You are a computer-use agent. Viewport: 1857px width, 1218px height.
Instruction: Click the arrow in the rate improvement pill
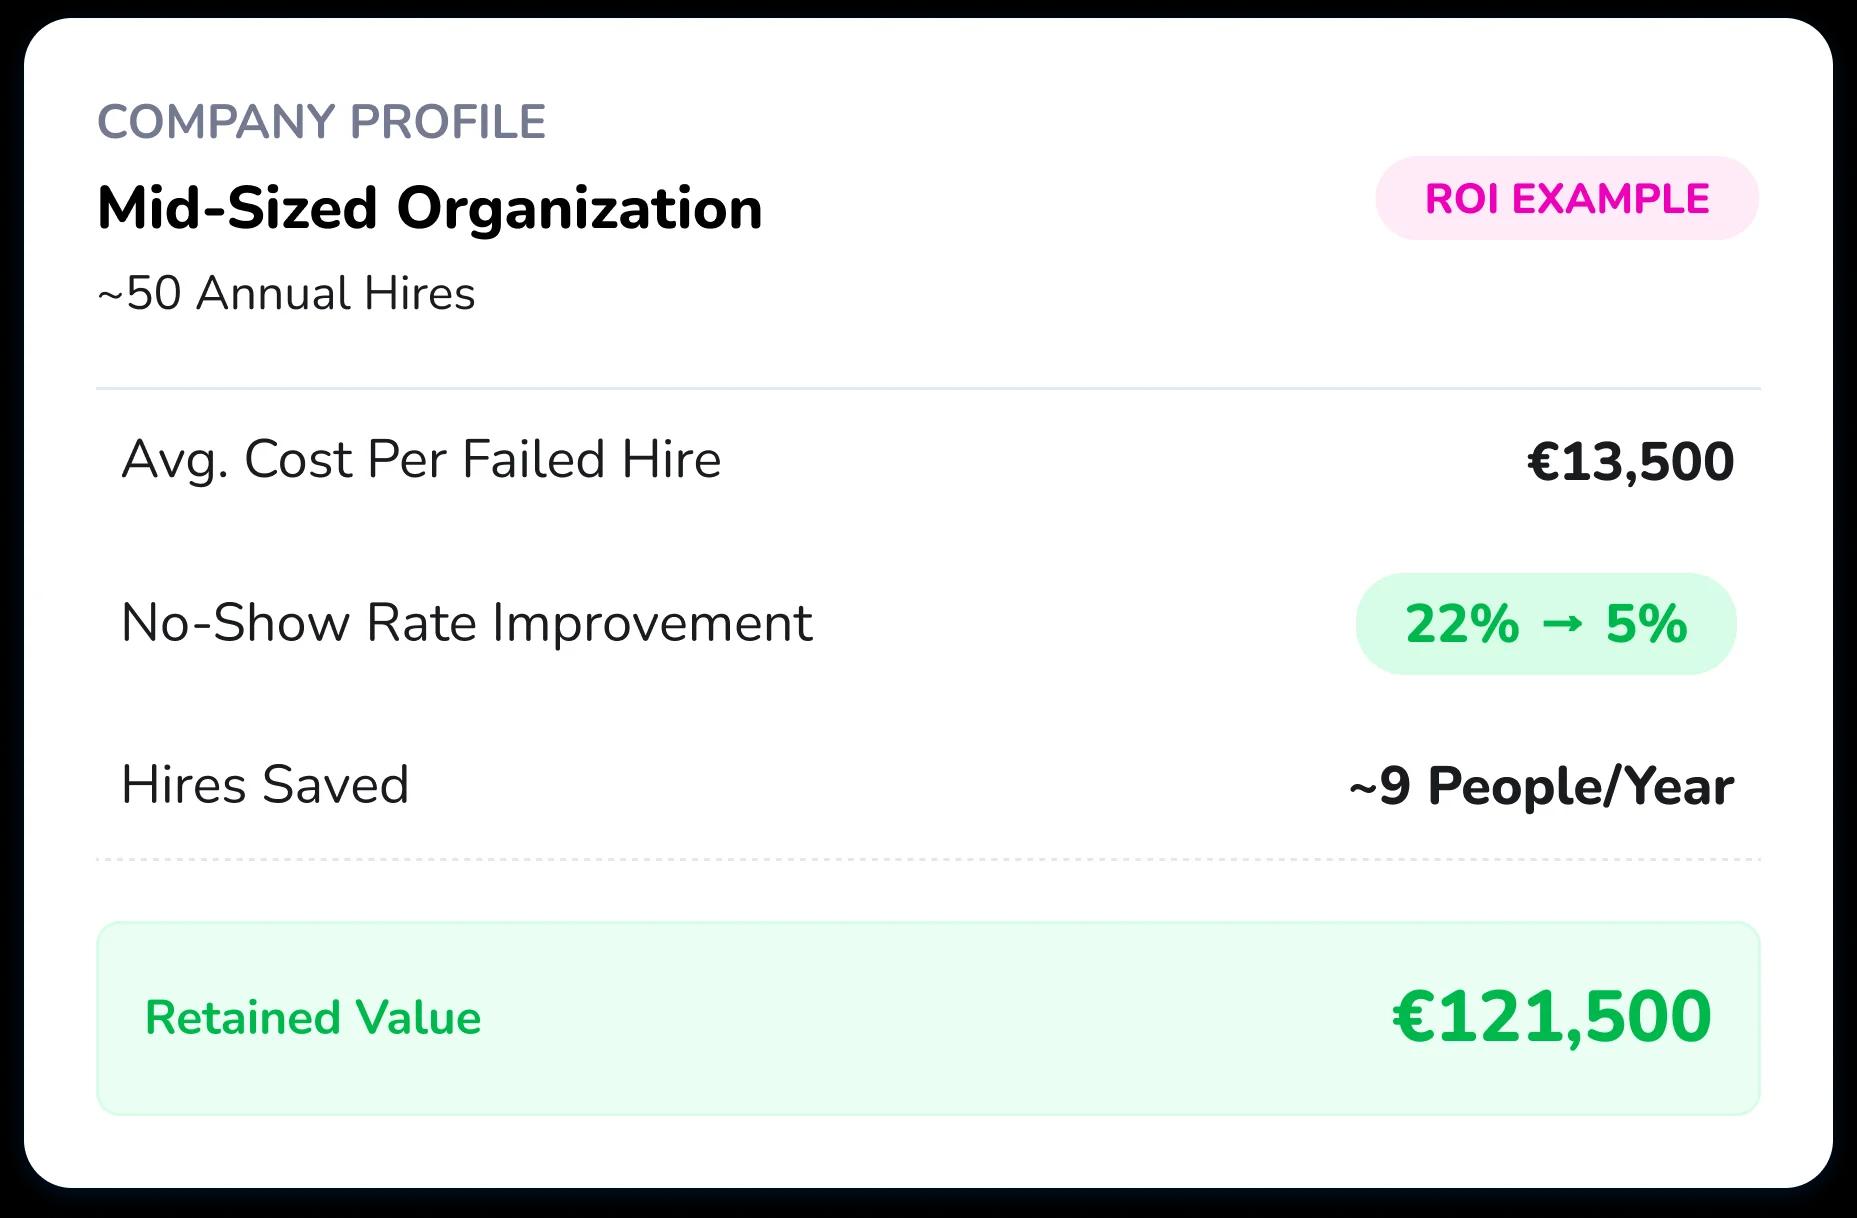[x=1562, y=625]
